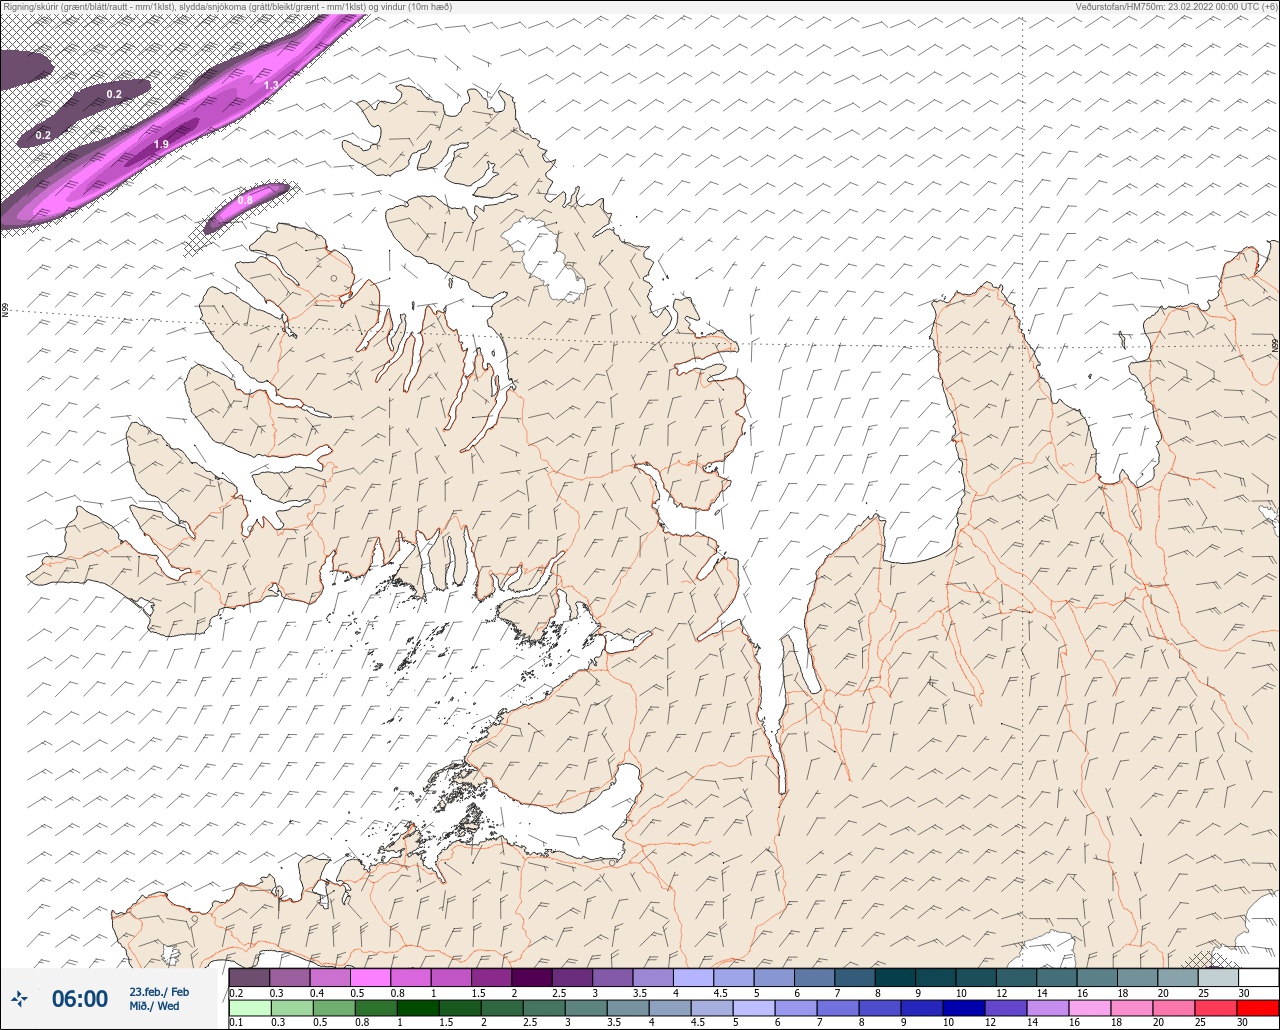The image size is (1280, 1030).
Task: Click the slate blue swatch labeled 6 in upper legend
Action: tap(814, 977)
